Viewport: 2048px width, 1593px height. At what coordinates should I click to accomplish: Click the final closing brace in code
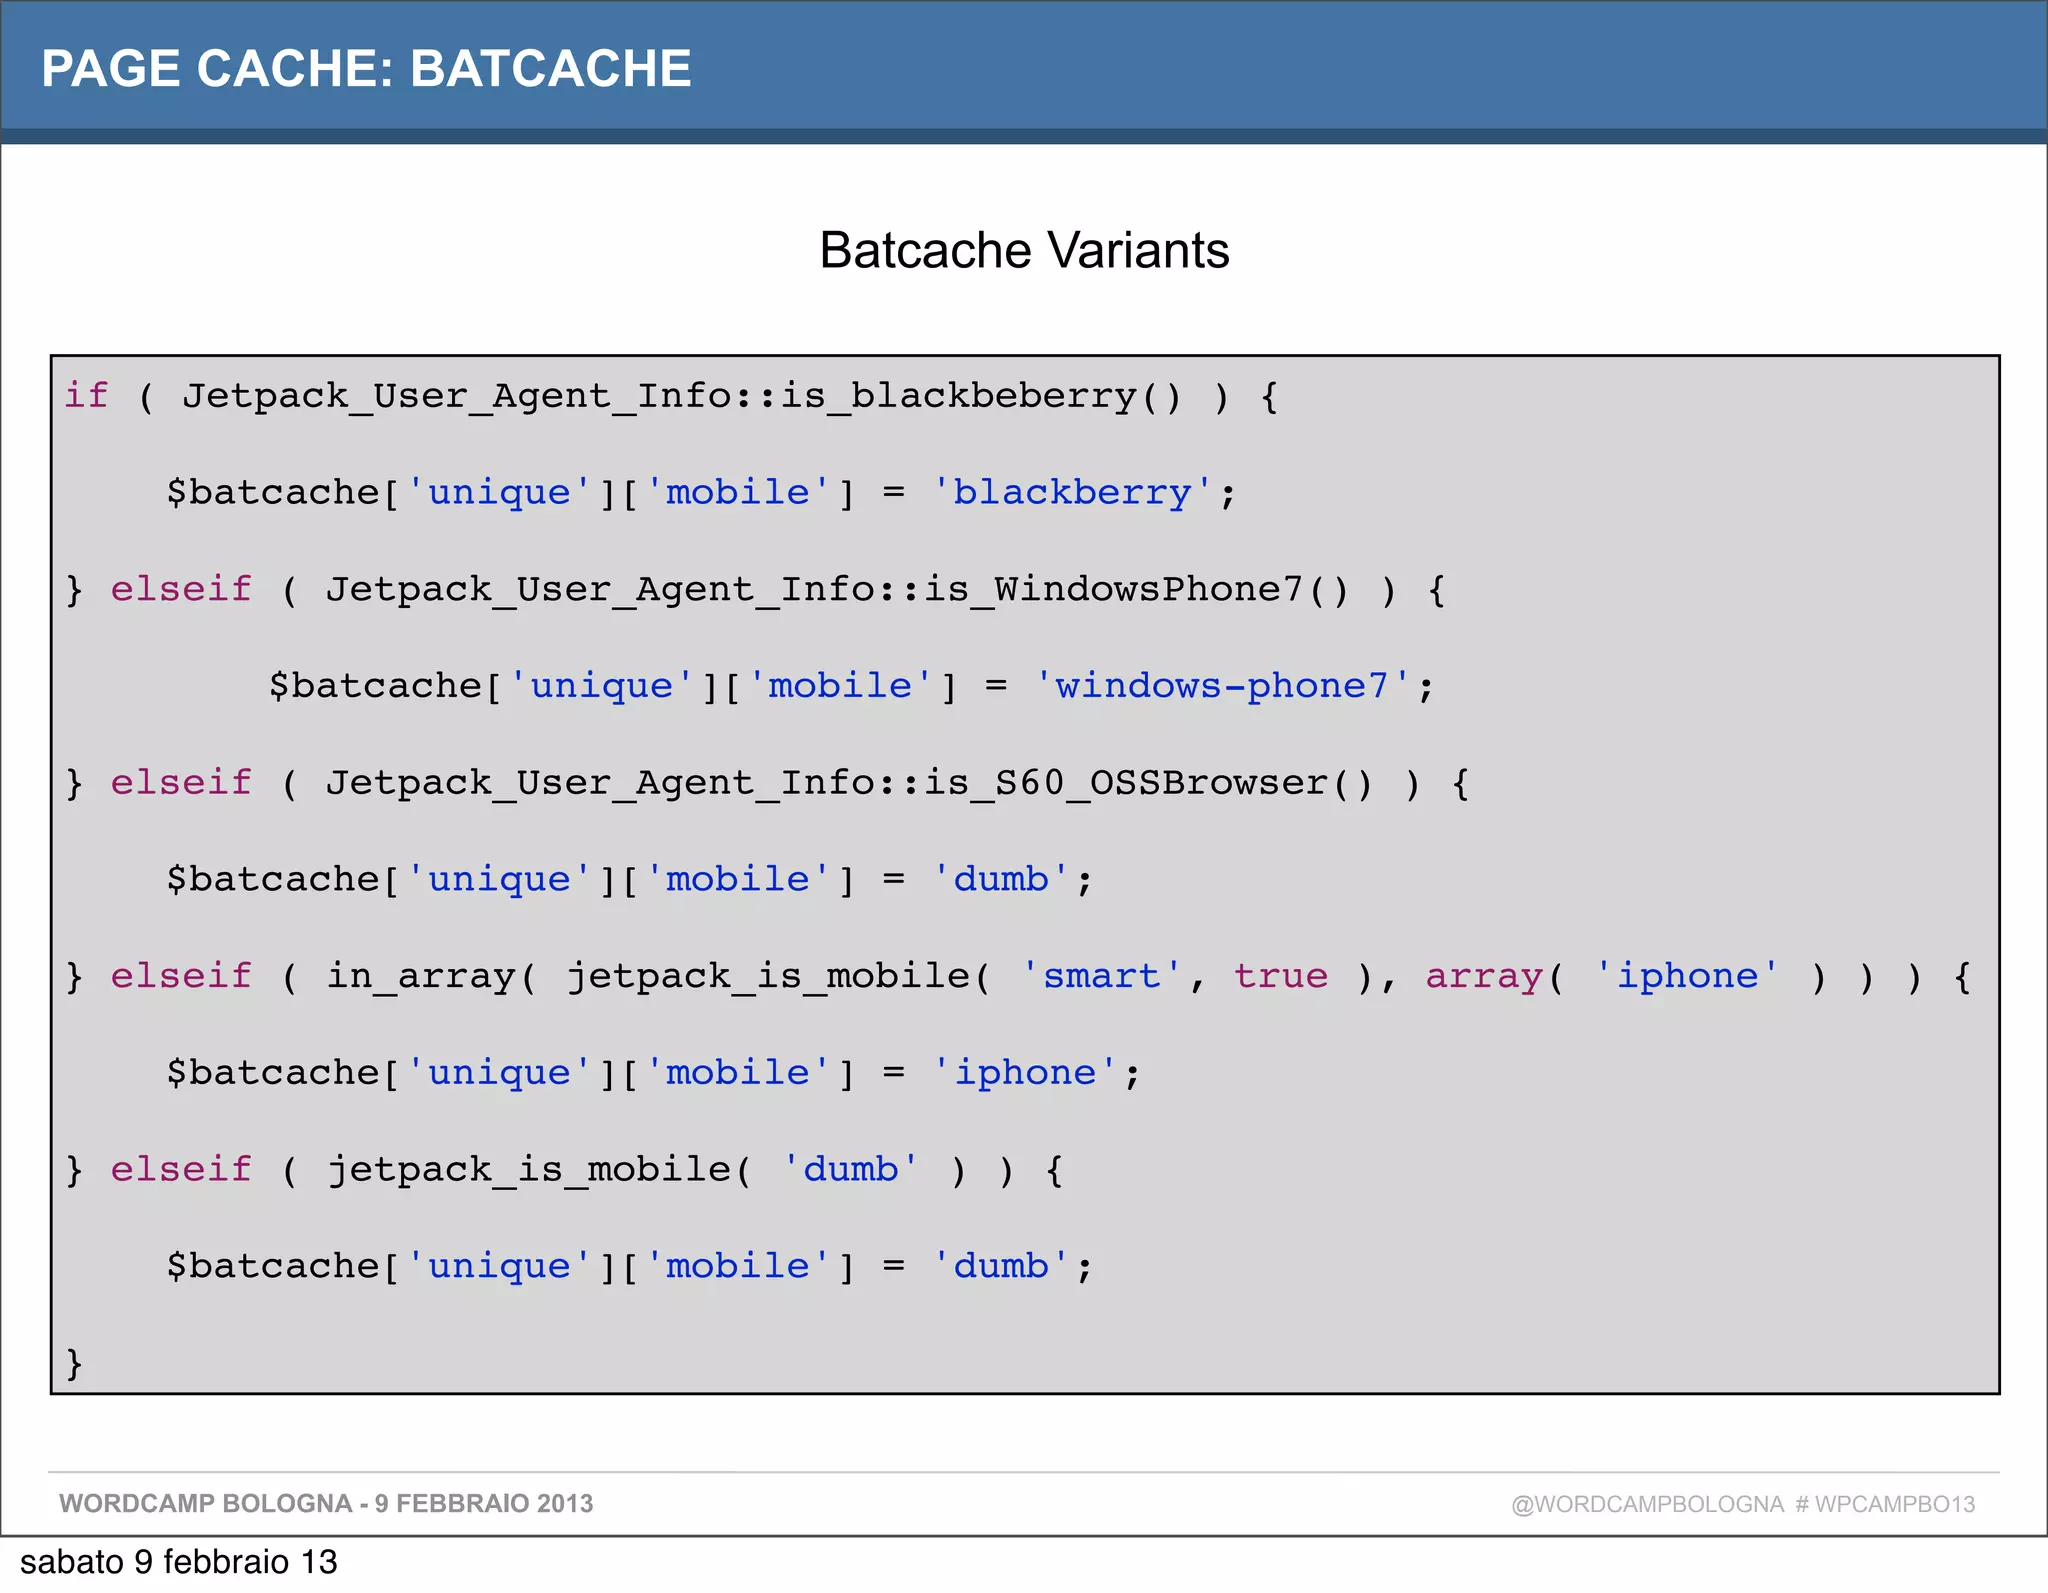74,1363
